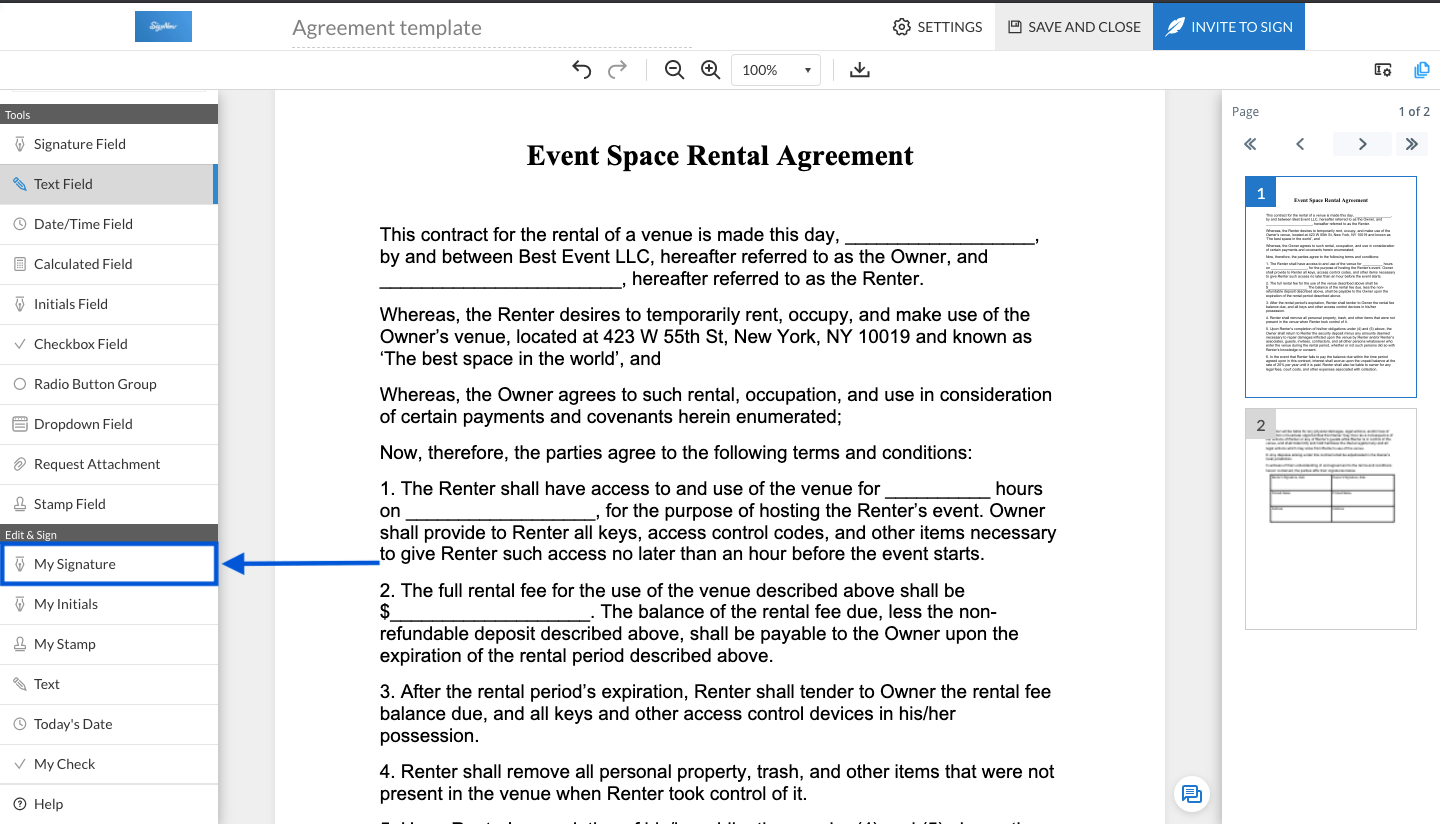Skip to the last page with double-chevron
Viewport: 1440px width, 824px height.
click(1412, 144)
